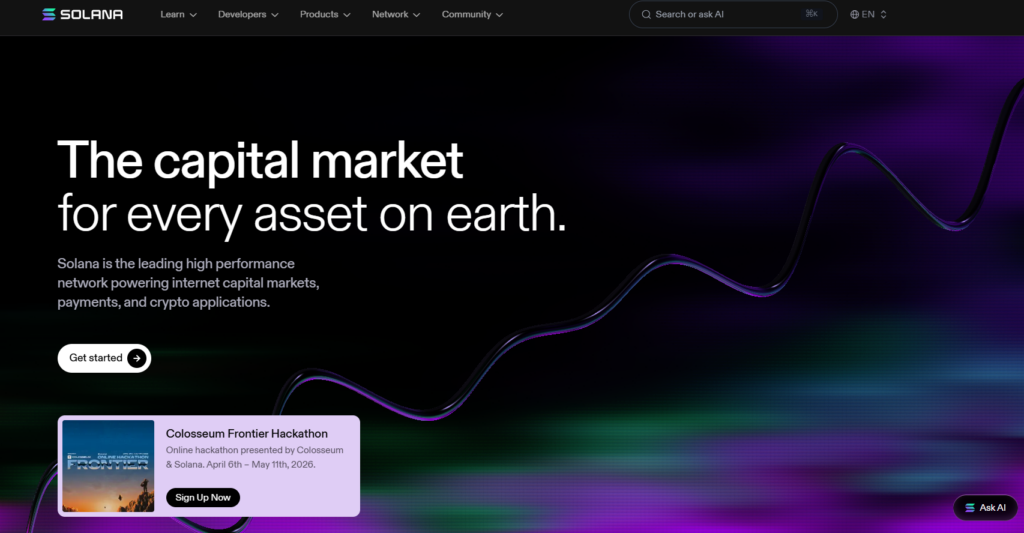Click the Frontier hackathon thumbnail image
This screenshot has width=1024, height=533.
pos(108,466)
